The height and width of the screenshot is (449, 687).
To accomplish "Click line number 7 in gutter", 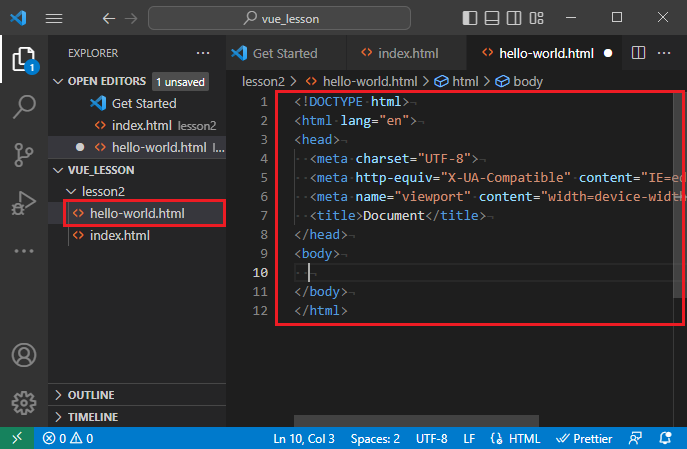I will (x=263, y=216).
